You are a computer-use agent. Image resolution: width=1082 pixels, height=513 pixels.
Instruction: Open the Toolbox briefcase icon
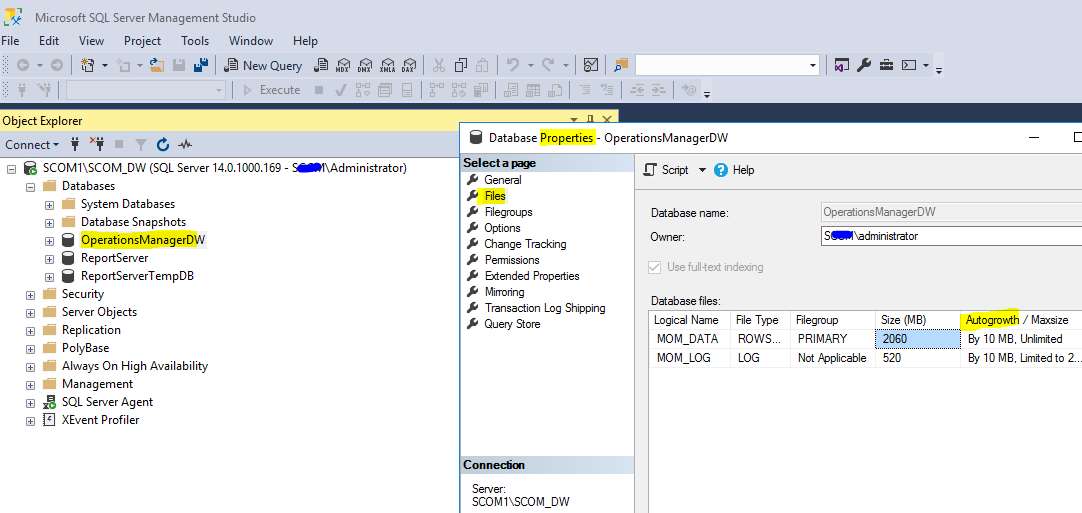[887, 65]
